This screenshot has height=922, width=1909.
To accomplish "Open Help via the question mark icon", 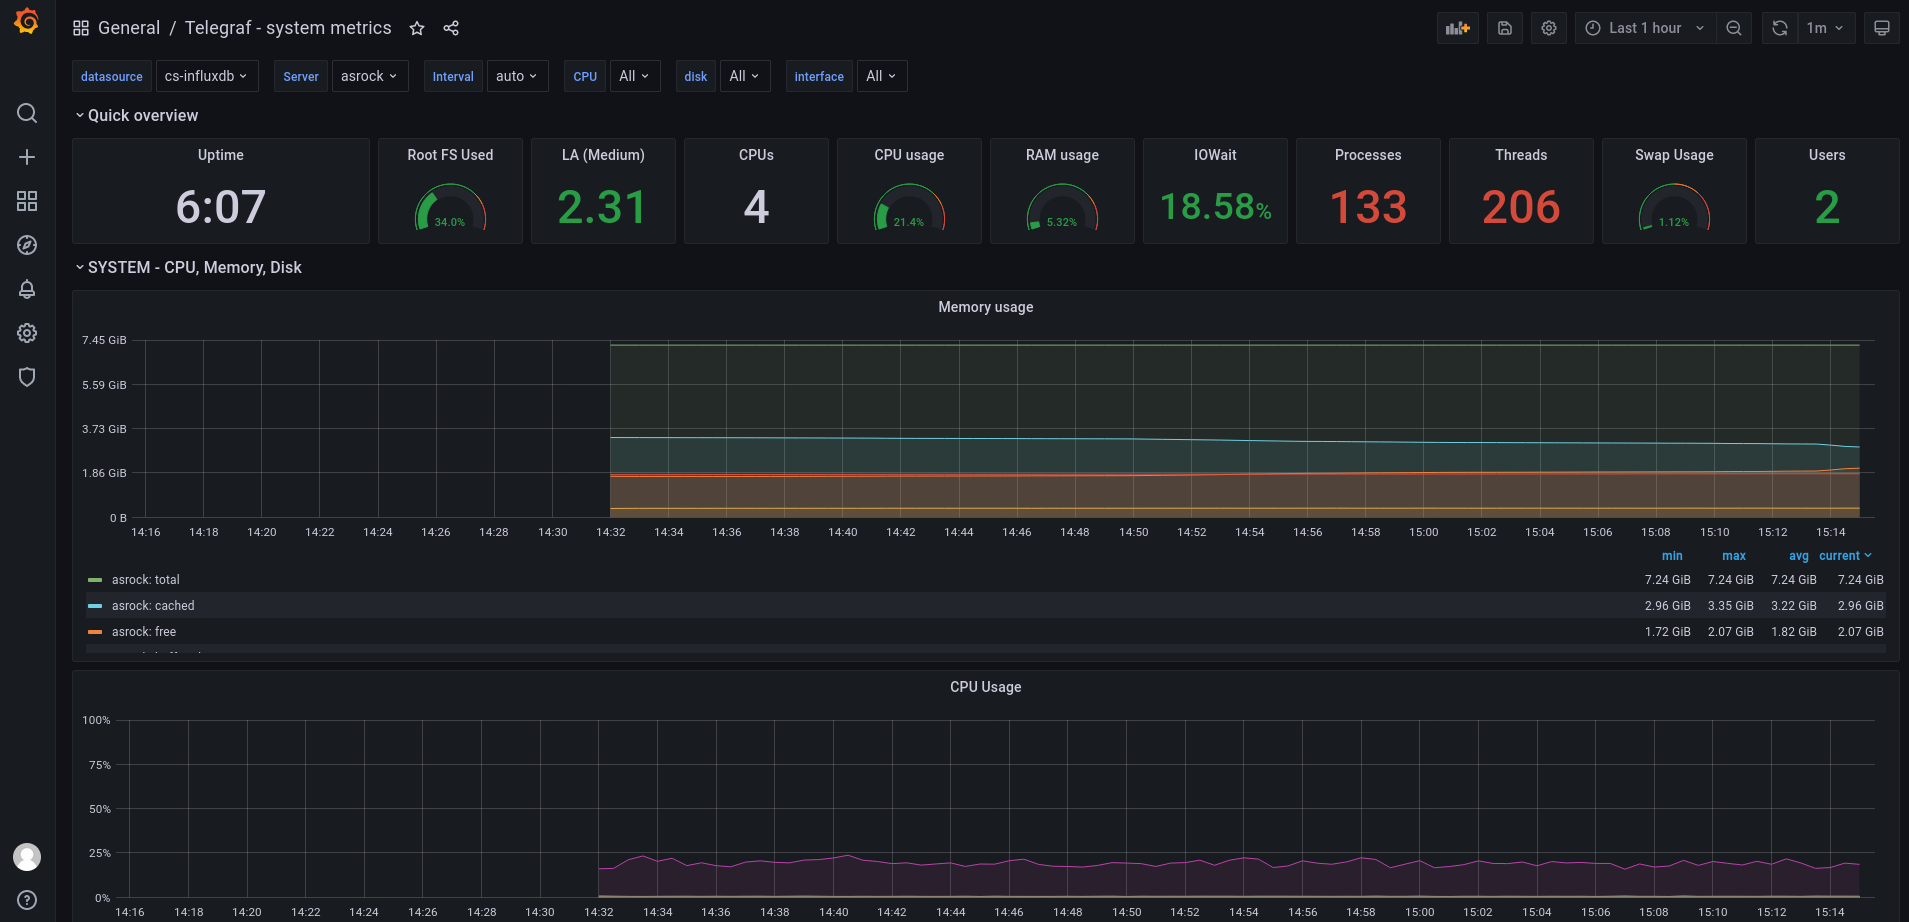I will click(x=27, y=900).
